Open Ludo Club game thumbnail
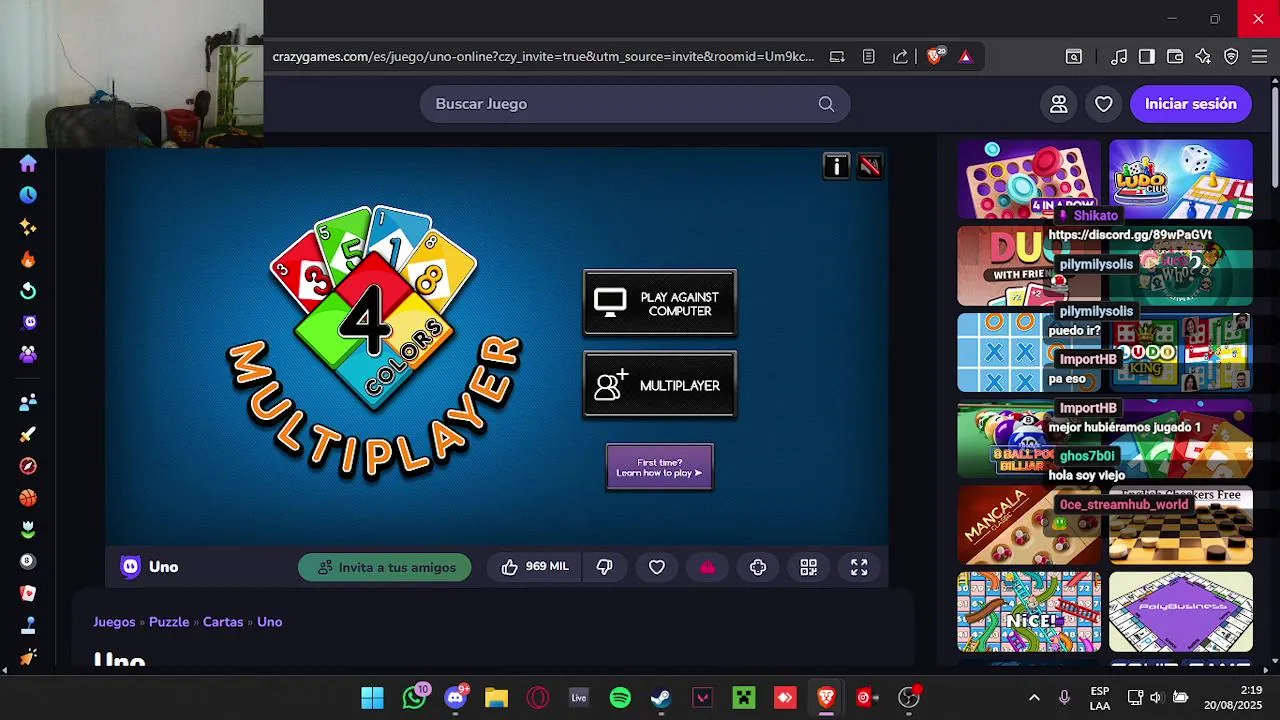Screen dimensions: 1280x720 coord(1181,179)
